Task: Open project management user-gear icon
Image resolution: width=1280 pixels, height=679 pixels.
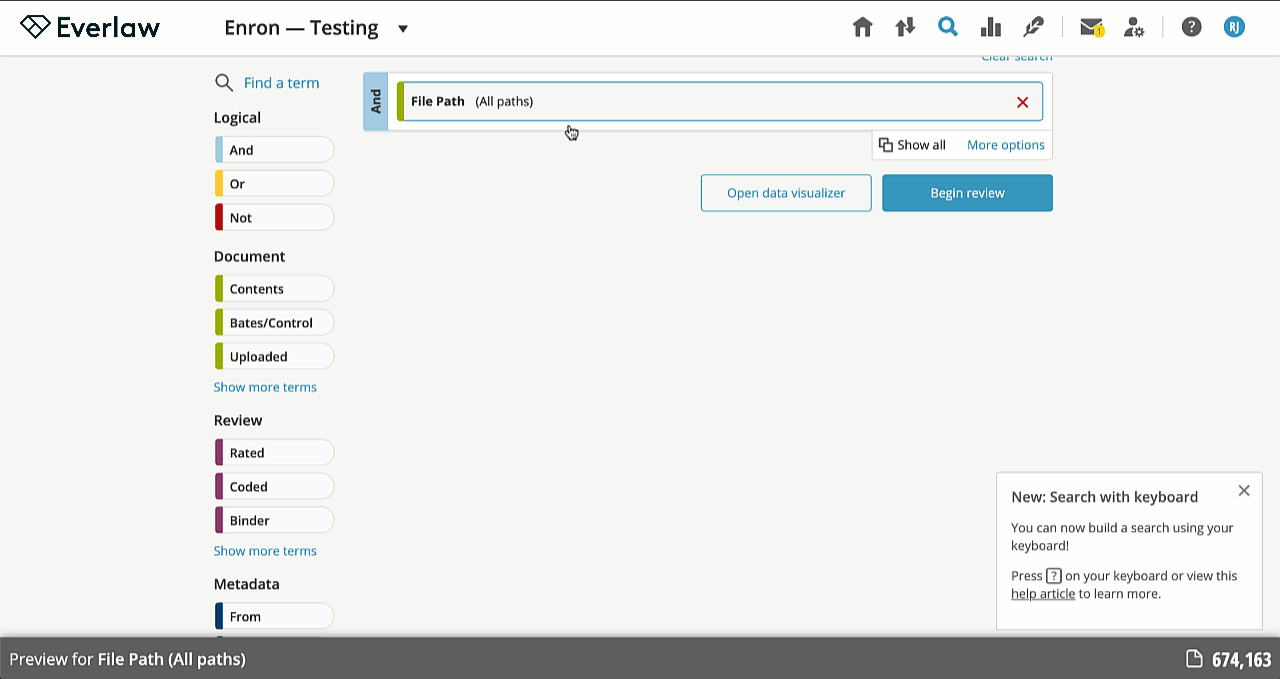Action: tap(1134, 27)
